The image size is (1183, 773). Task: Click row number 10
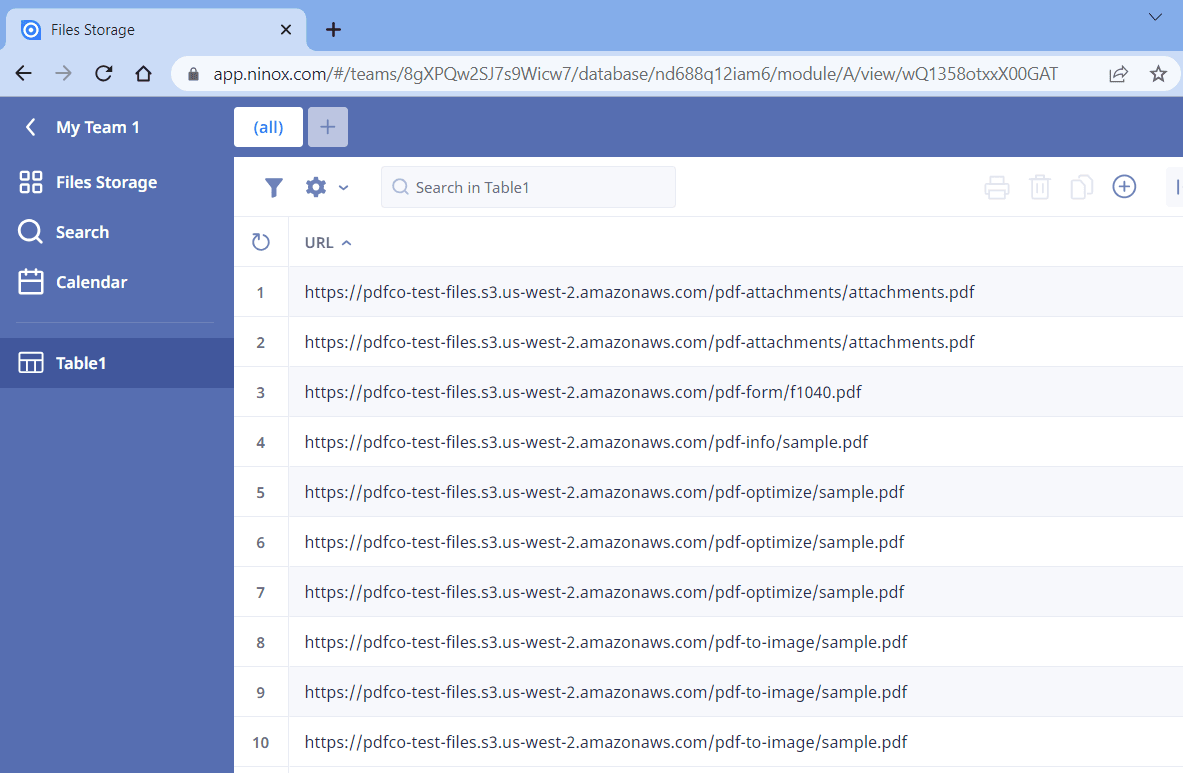tap(260, 743)
